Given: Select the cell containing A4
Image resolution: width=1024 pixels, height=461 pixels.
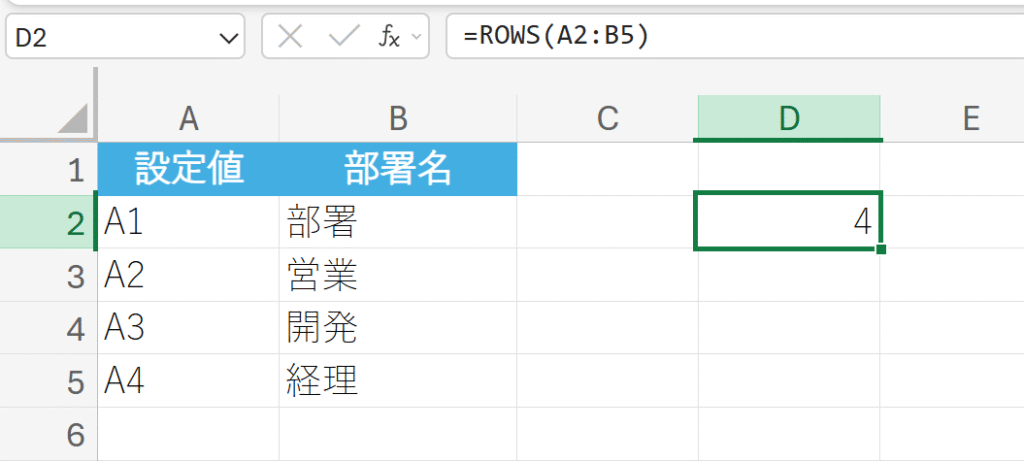Looking at the screenshot, I should 189,381.
